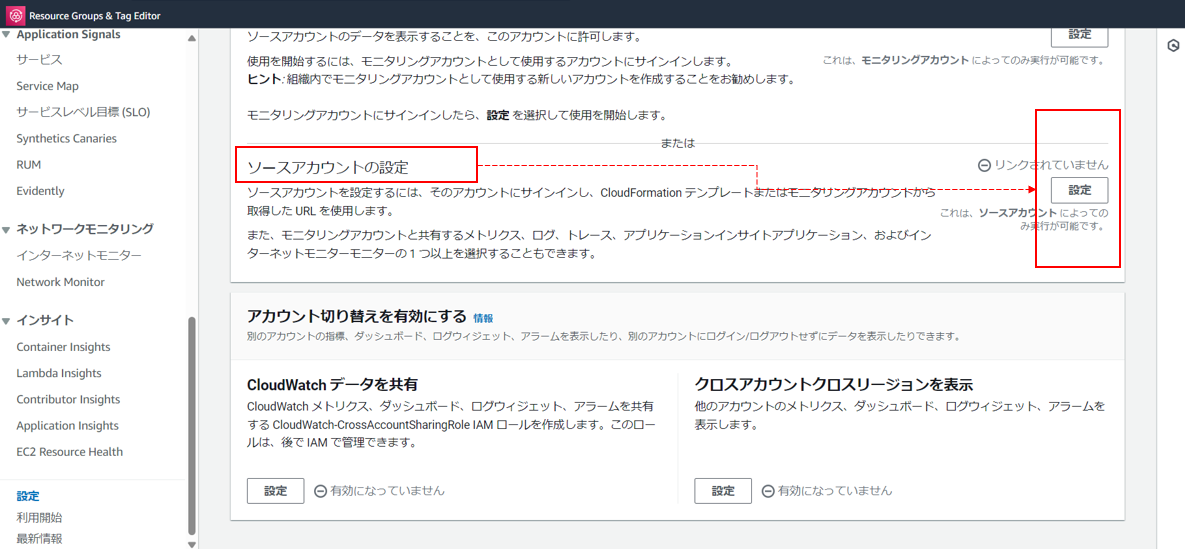Select RUM in the navigation
Viewport: 1185px width, 549px height.
click(x=29, y=164)
